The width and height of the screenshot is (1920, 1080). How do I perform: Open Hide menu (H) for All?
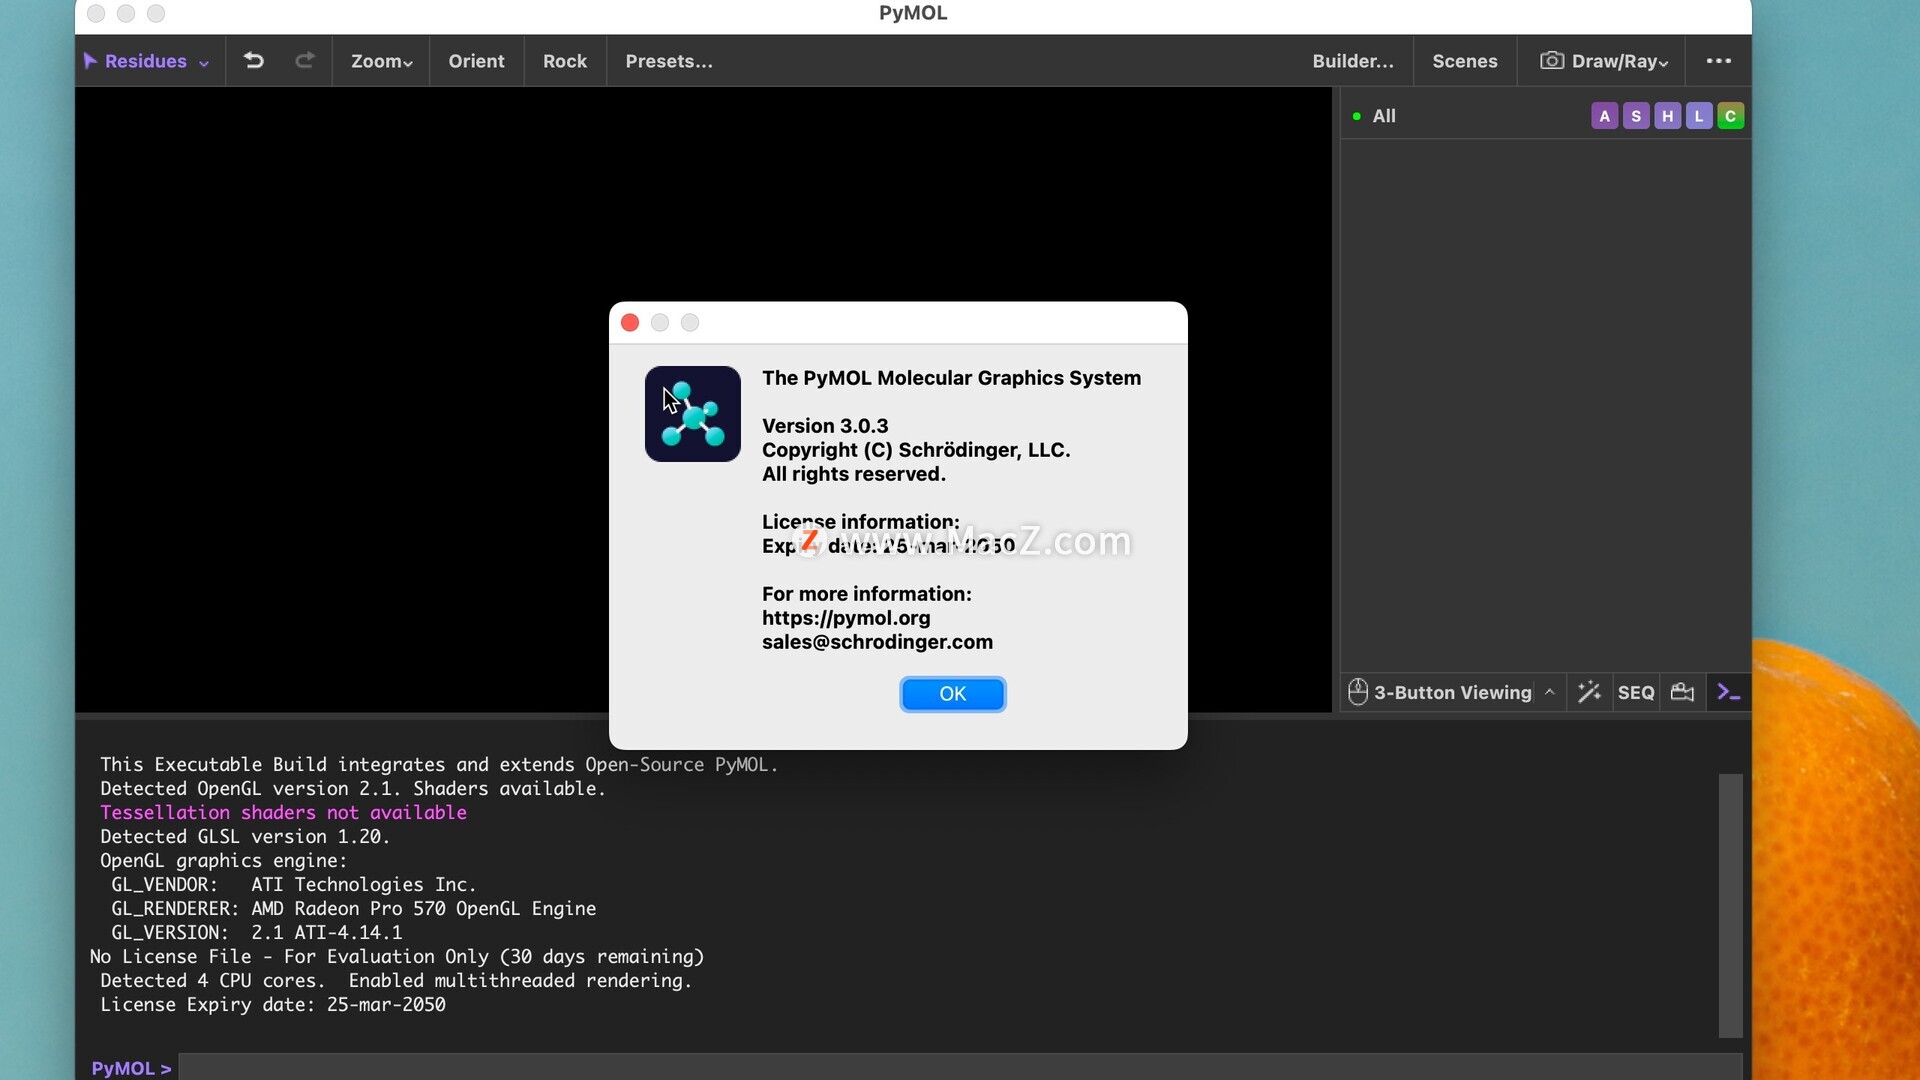tap(1667, 116)
